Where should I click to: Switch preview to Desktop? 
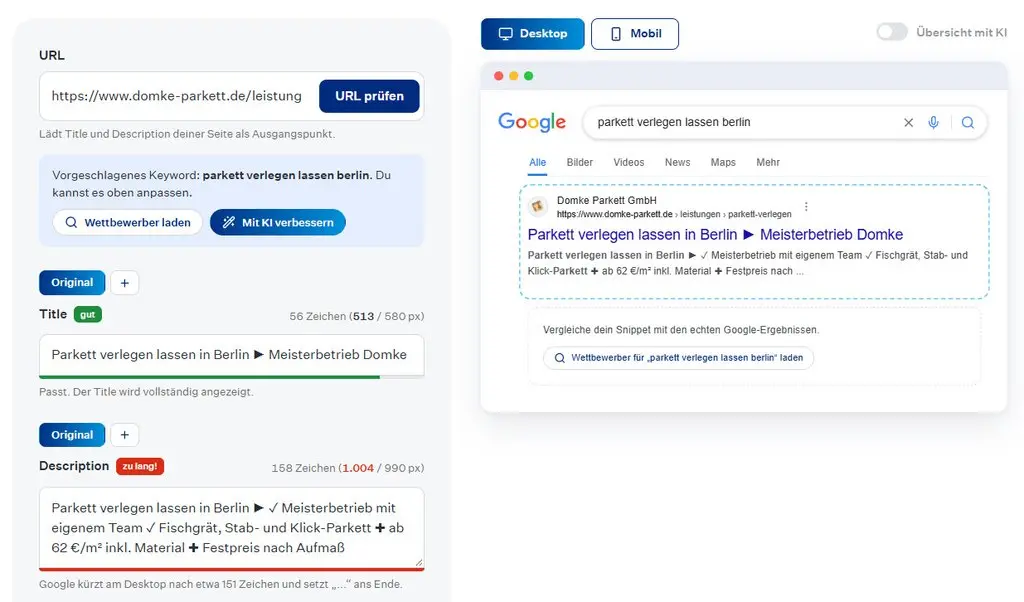point(532,34)
